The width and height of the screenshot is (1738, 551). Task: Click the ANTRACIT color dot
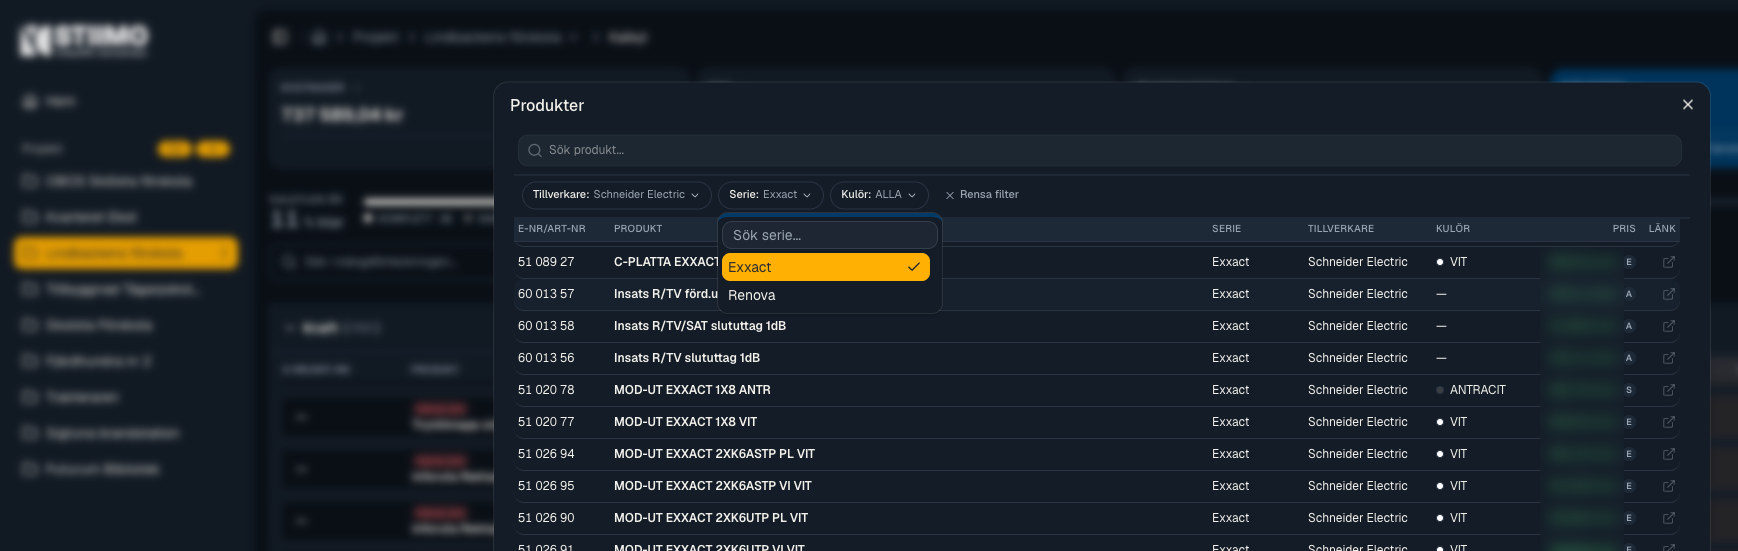pyautogui.click(x=1440, y=390)
